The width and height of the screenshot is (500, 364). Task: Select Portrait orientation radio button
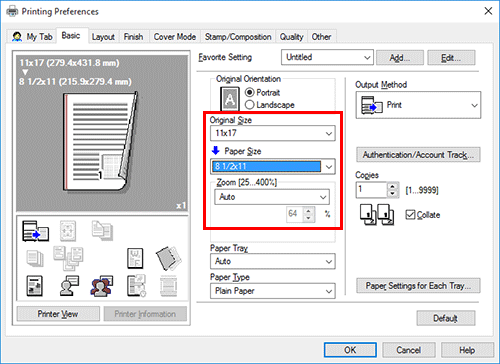coord(249,92)
